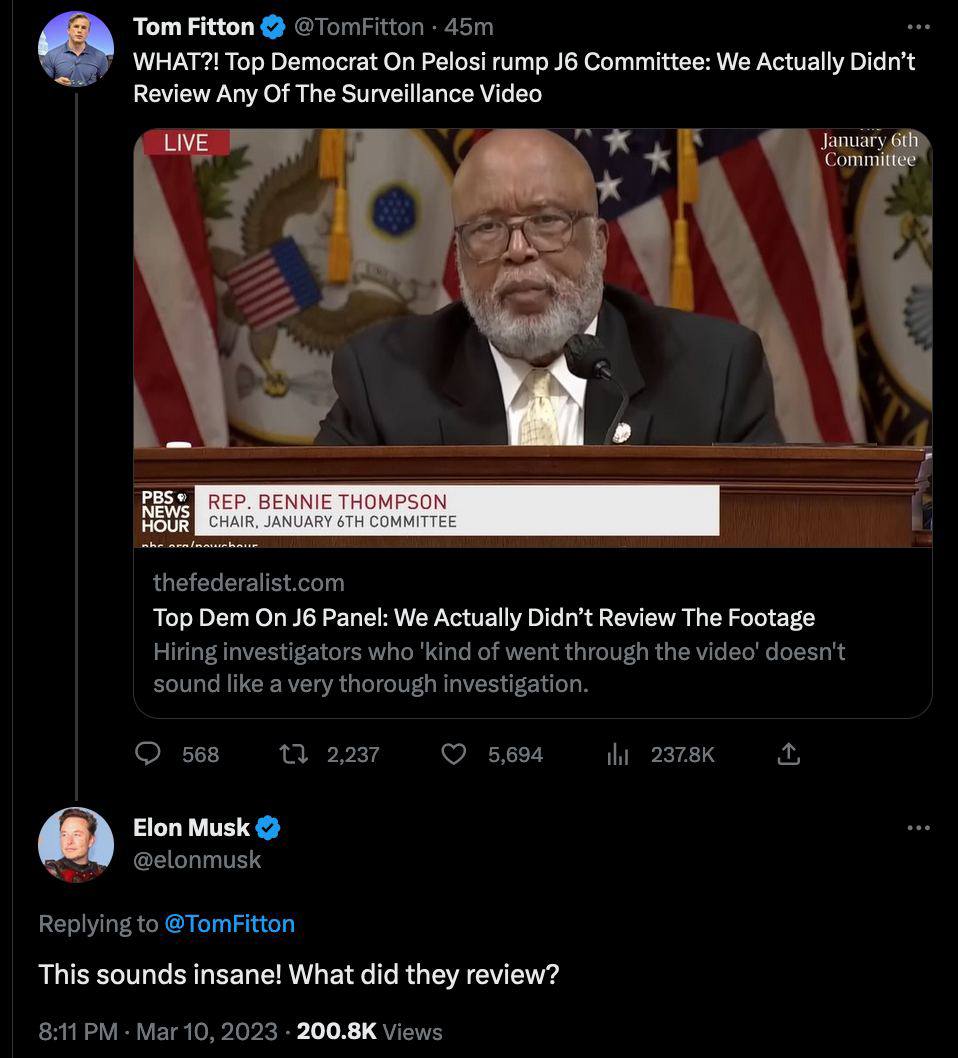Click the @TomFitton mention in Replying to

(229, 923)
